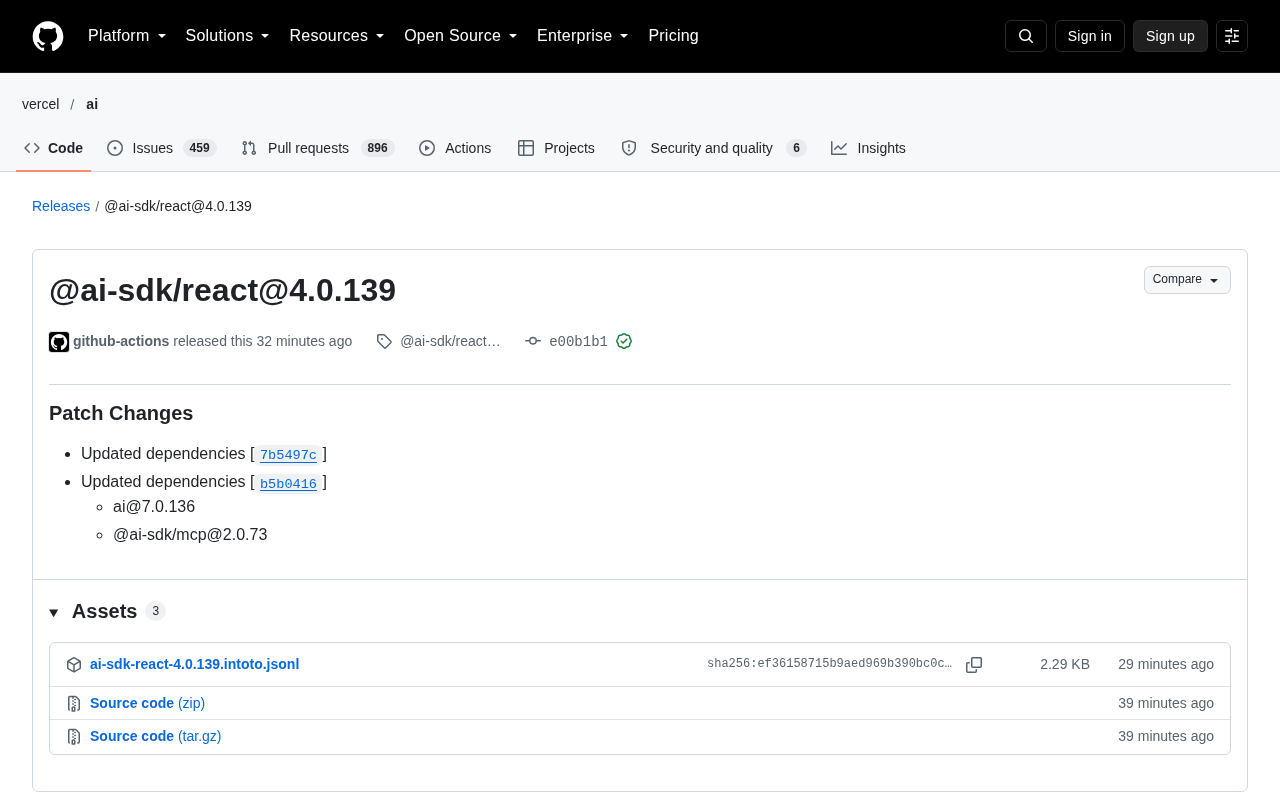
Task: Click the github-actions avatar icon
Action: click(x=59, y=342)
